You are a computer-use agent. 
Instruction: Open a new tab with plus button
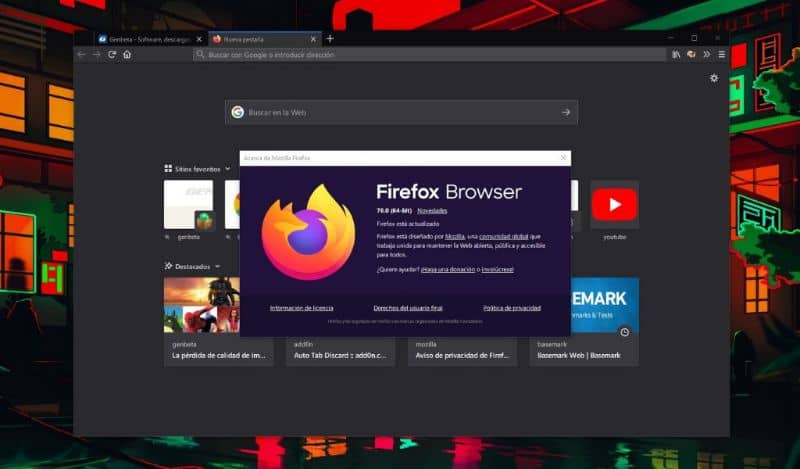330,38
